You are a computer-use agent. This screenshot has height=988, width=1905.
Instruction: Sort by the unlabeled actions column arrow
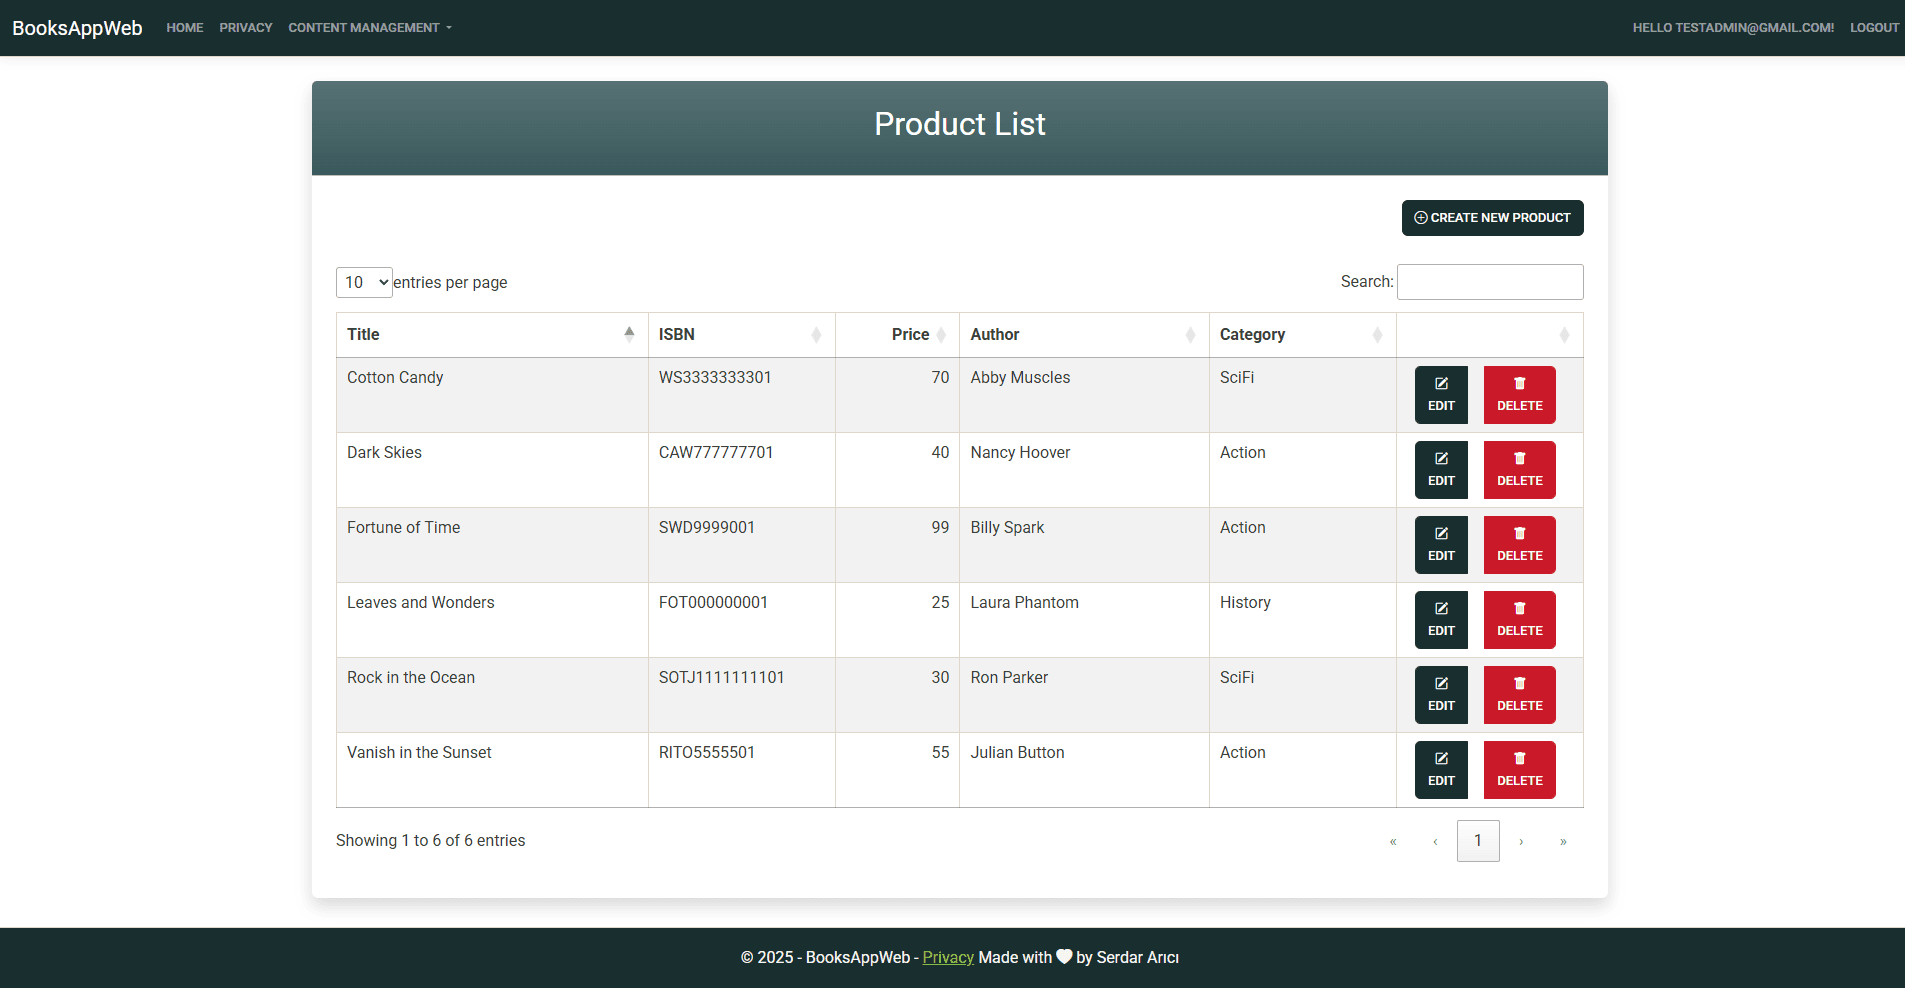[1564, 334]
